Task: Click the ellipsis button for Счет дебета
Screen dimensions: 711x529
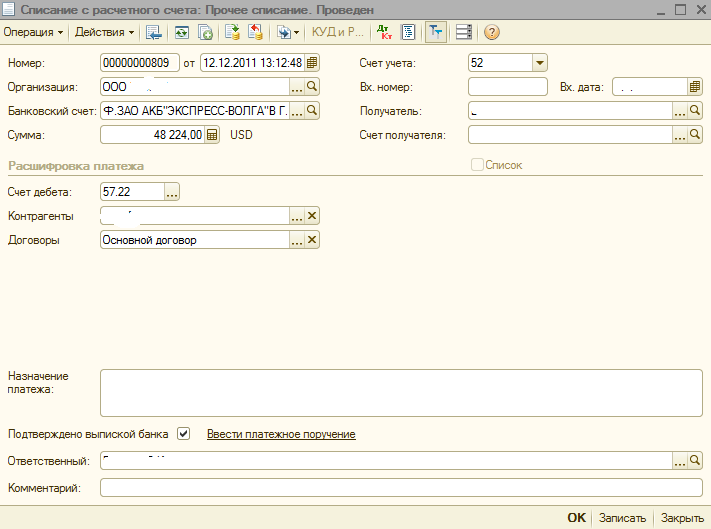Action: click(x=171, y=192)
